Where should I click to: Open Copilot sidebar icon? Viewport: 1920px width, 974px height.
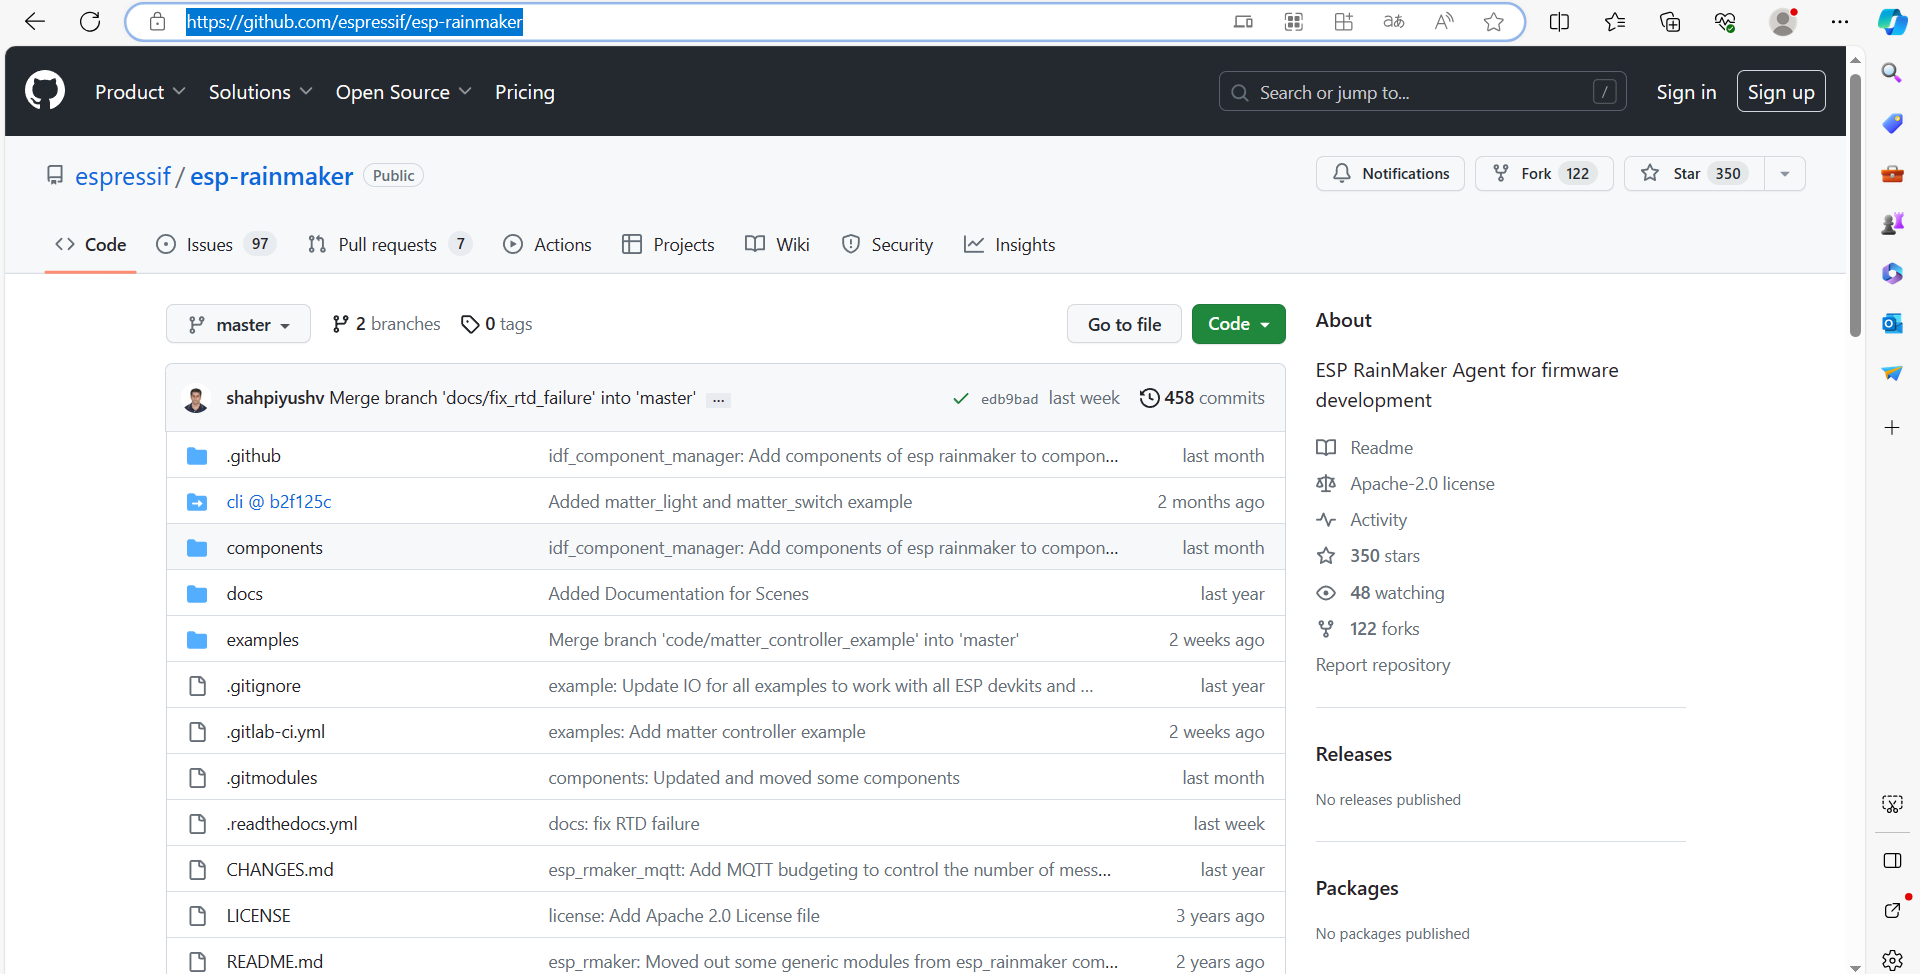click(x=1892, y=22)
